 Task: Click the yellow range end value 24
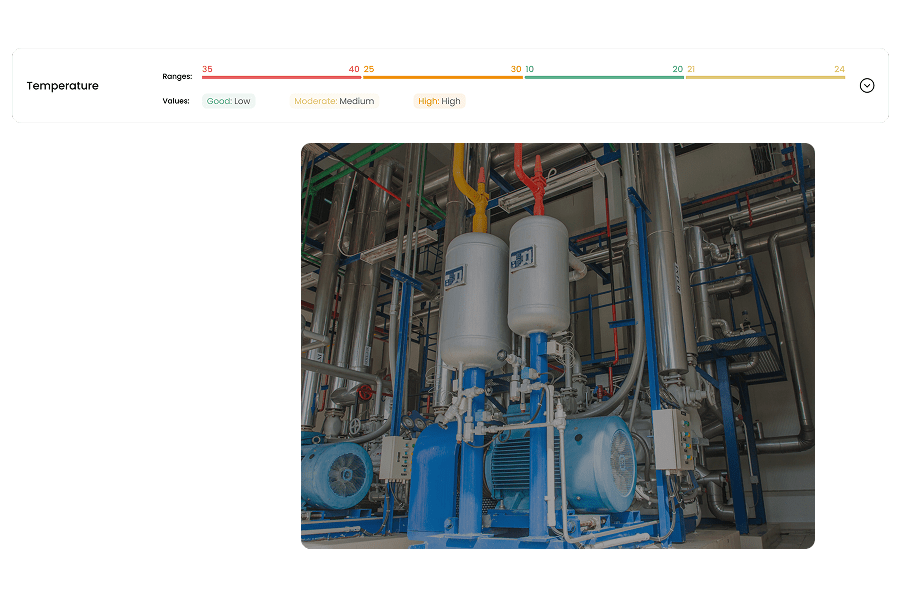[x=839, y=69]
